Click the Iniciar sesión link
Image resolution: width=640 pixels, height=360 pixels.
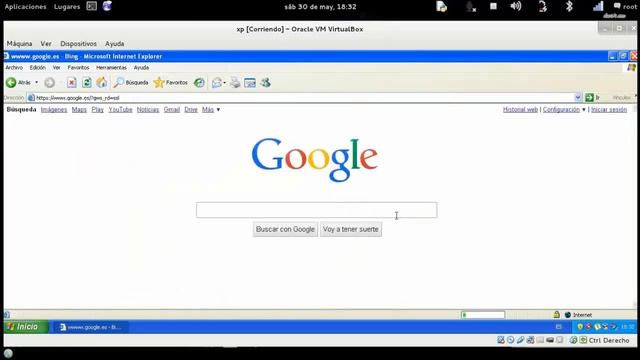click(x=609, y=110)
